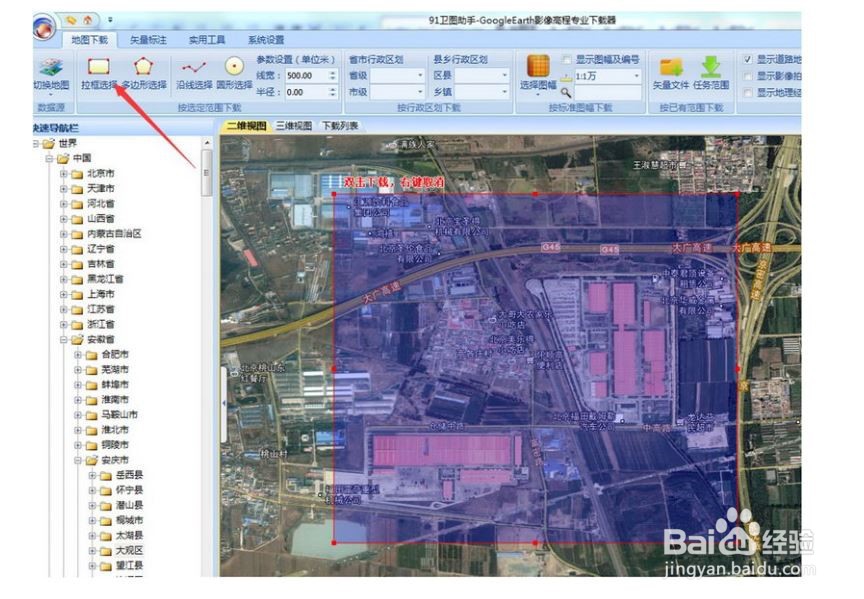Viewport: 864px width, 599px height.
Task: Collapse the 安徽省 tree node
Action: [63, 339]
